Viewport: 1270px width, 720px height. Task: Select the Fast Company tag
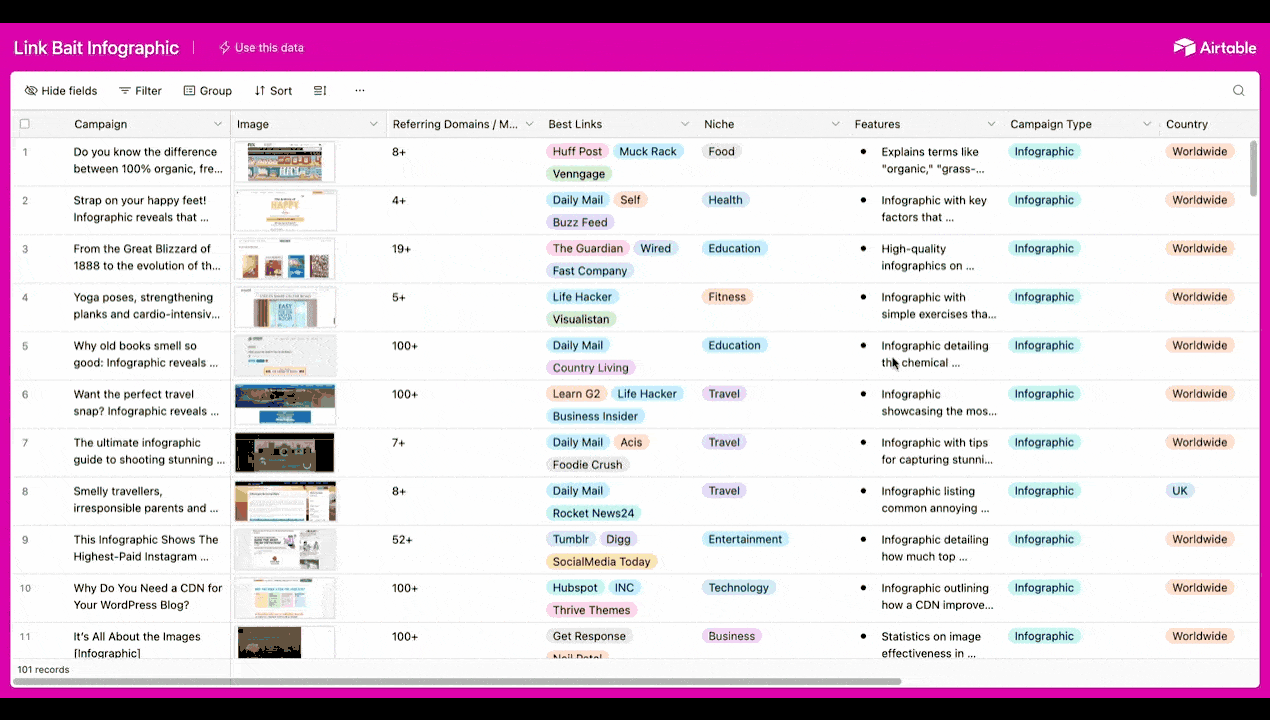pos(590,271)
